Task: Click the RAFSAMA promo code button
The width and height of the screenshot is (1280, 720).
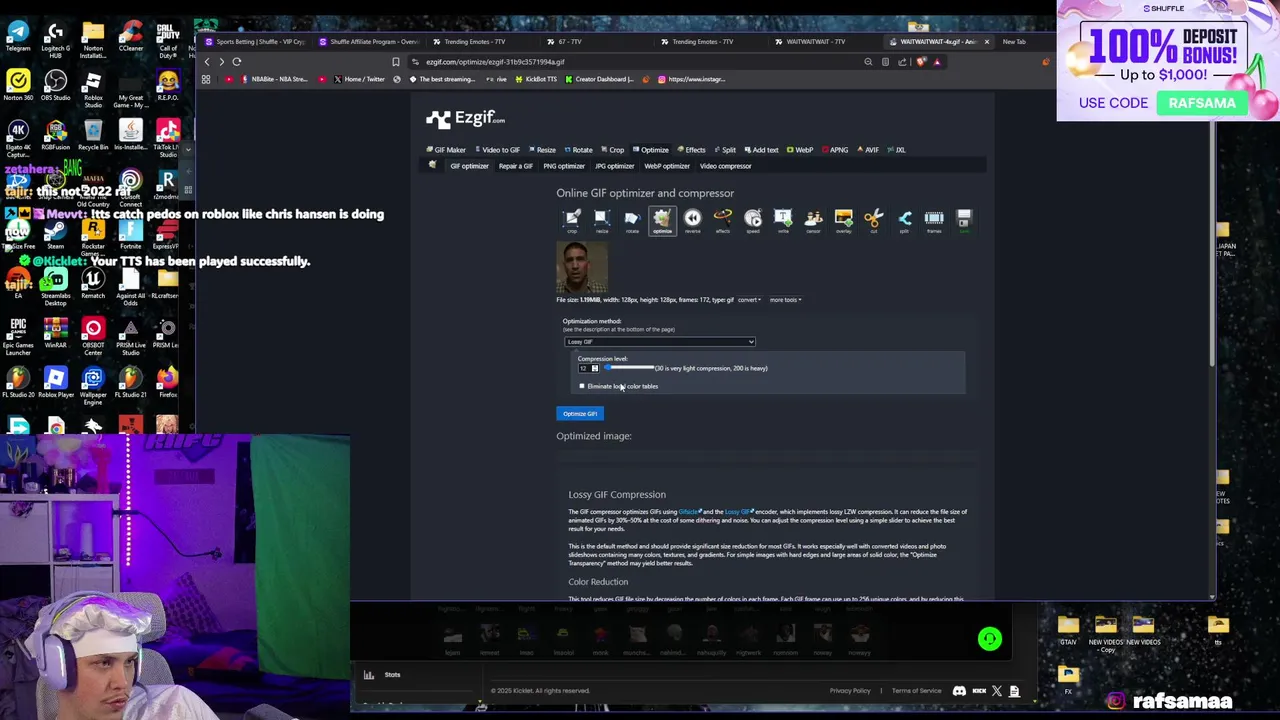Action: [1202, 103]
